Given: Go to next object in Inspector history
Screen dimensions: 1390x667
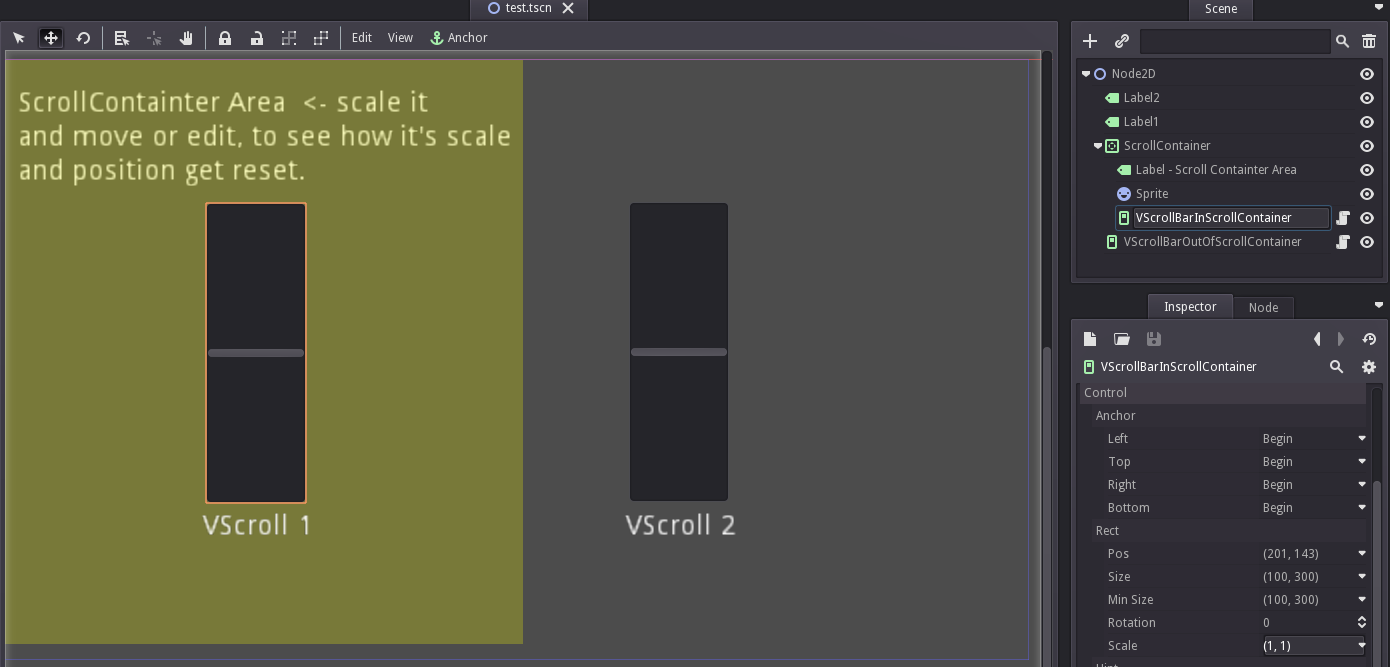Looking at the screenshot, I should [x=1341, y=339].
